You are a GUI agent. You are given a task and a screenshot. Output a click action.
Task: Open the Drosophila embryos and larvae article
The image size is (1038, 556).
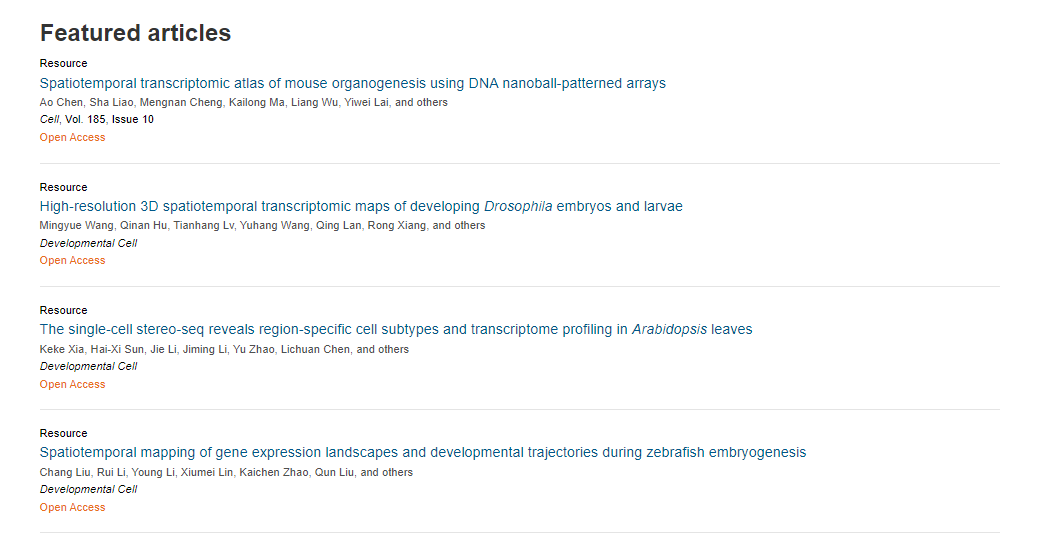click(x=361, y=207)
